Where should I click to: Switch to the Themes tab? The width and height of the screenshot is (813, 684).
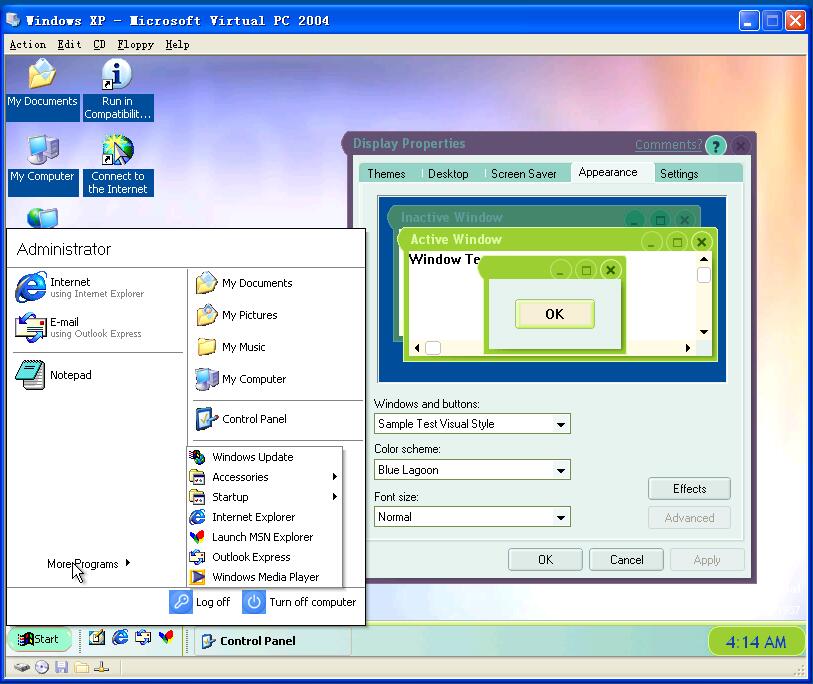click(x=386, y=174)
